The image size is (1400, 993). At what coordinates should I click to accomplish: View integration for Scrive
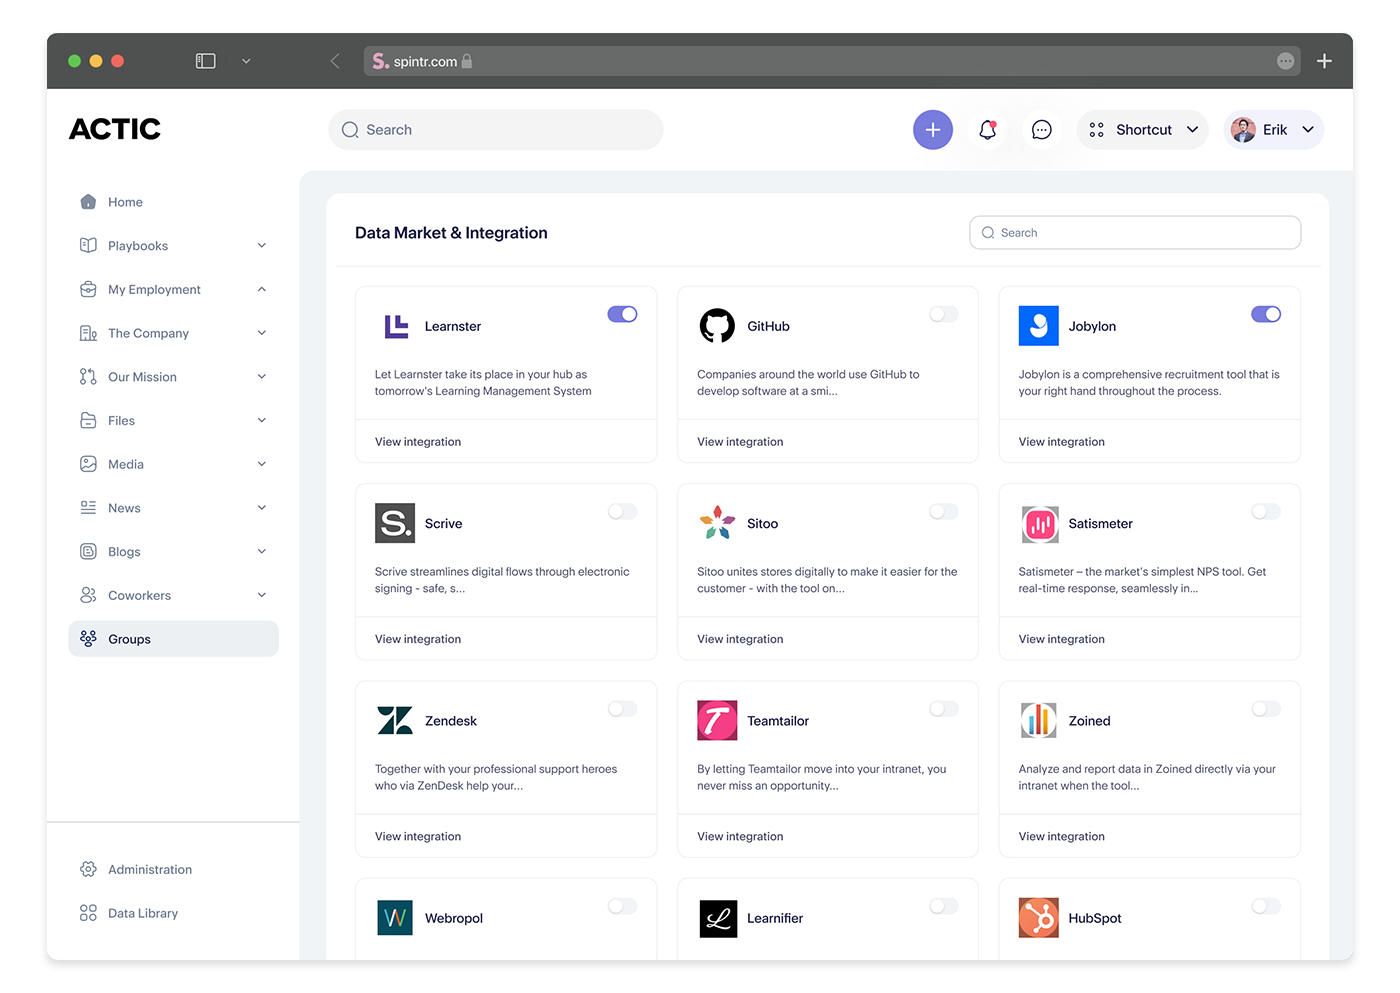coord(418,639)
